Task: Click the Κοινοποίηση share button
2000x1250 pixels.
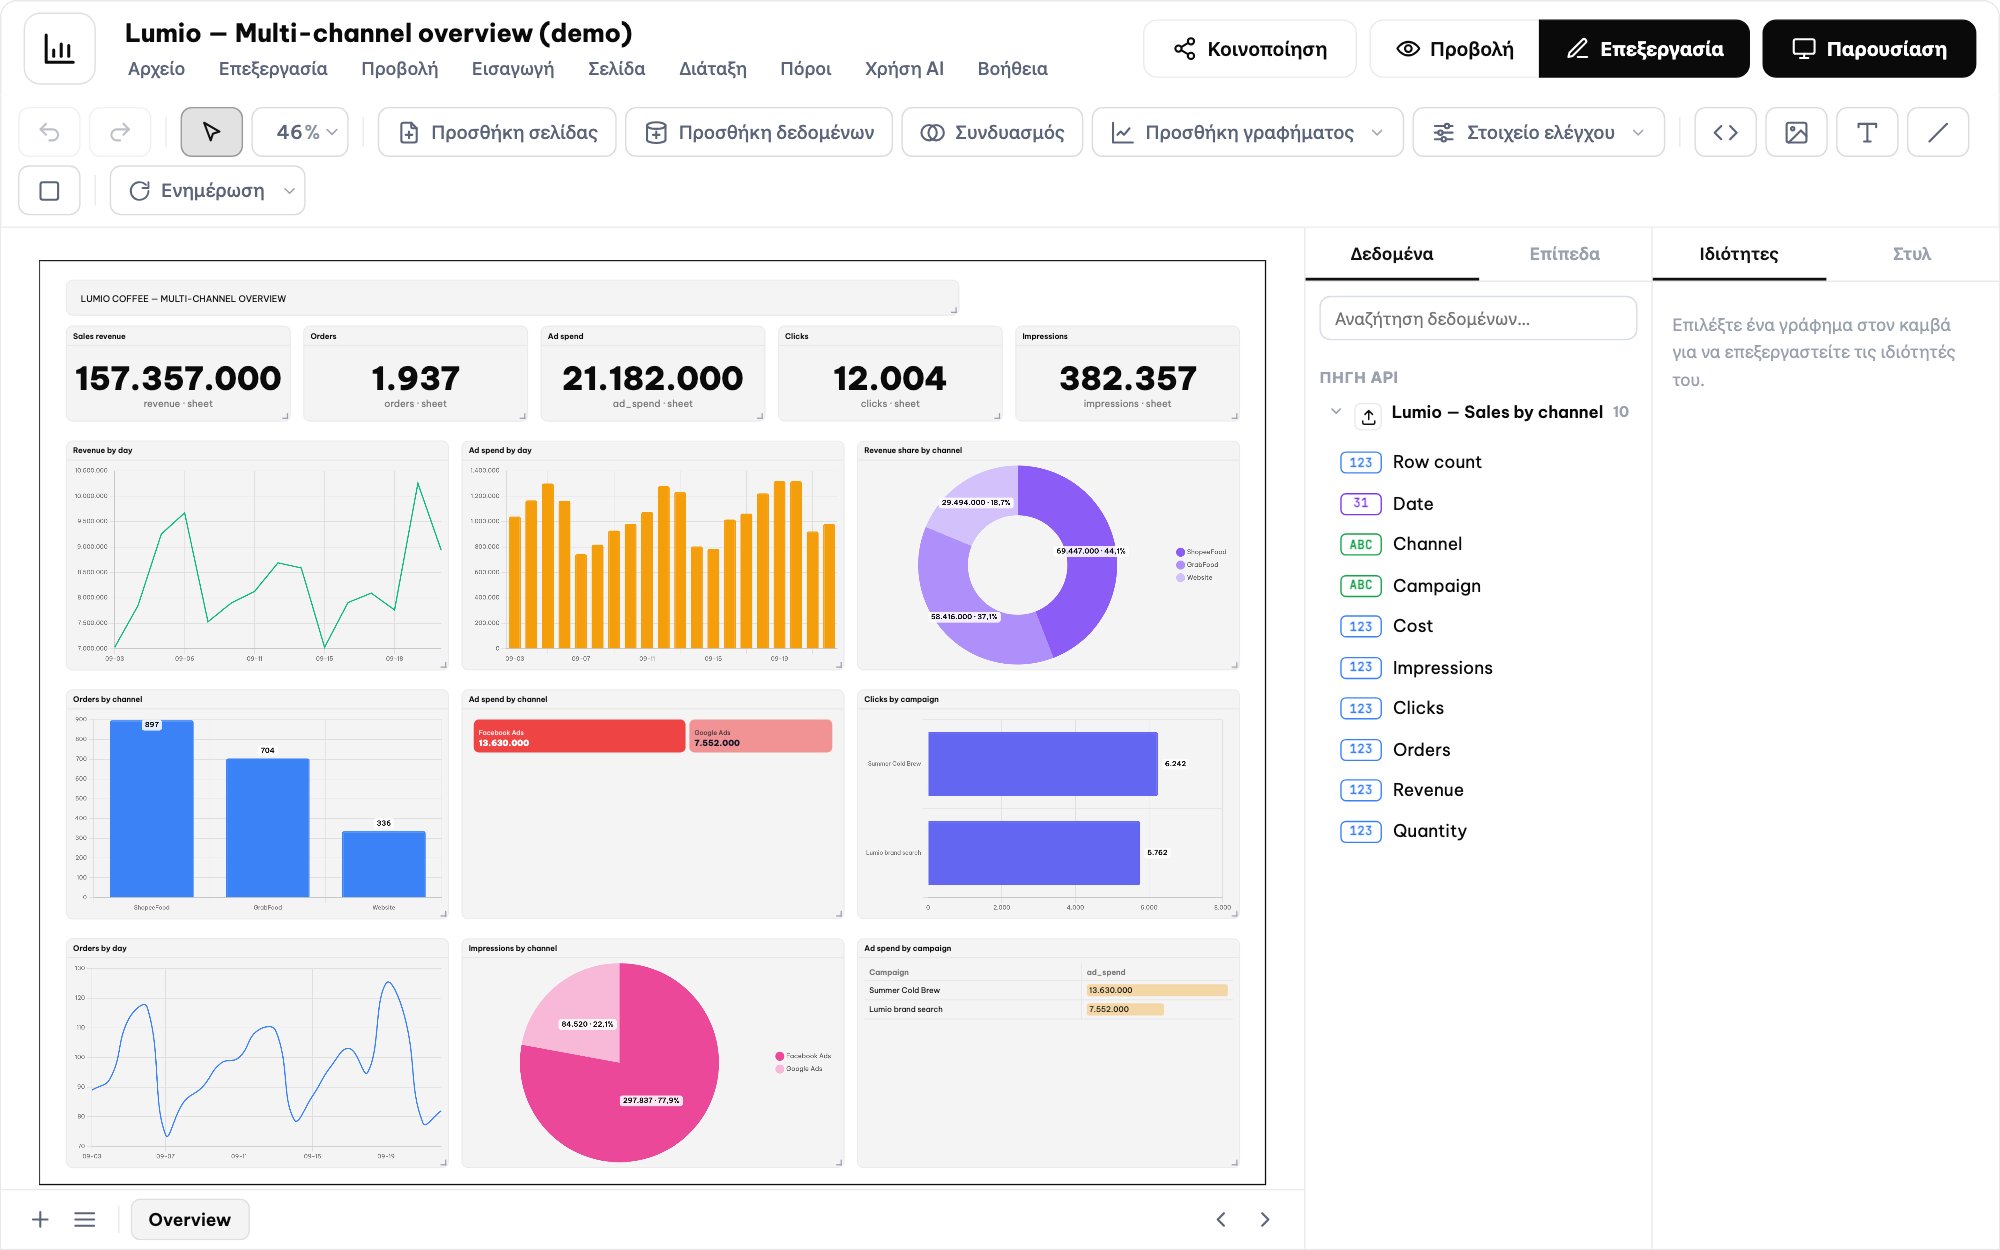Action: click(1250, 49)
